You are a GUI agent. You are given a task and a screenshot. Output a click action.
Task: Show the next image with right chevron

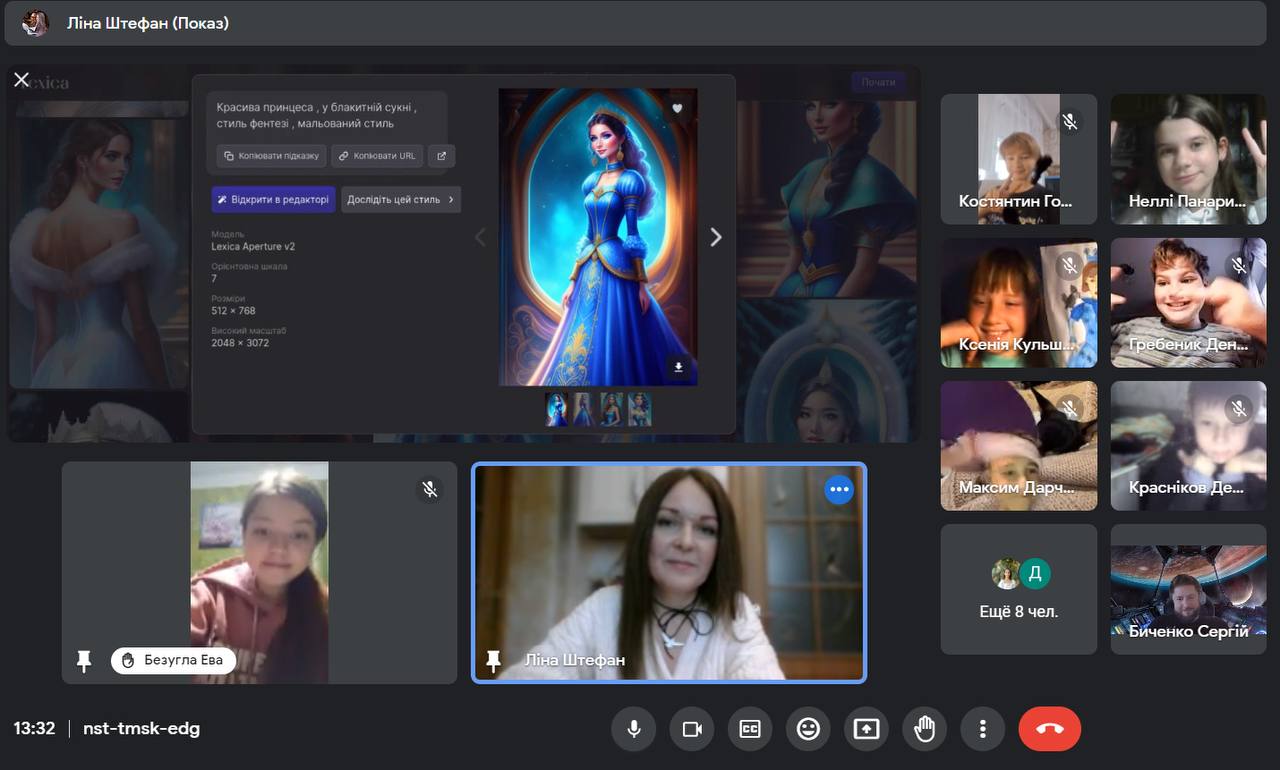[x=715, y=237]
